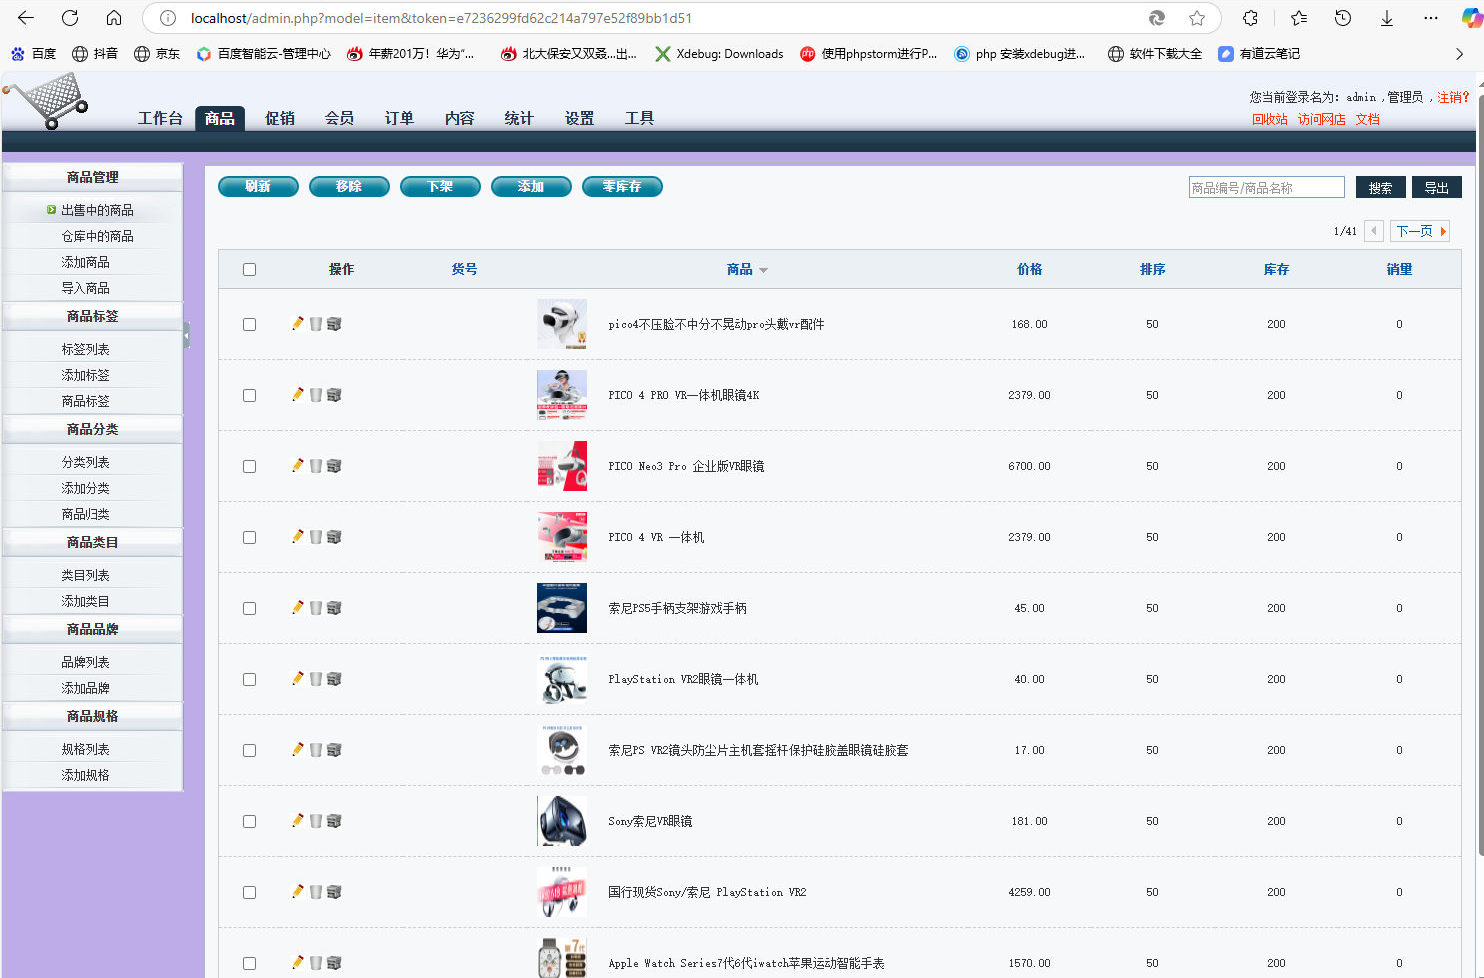The height and width of the screenshot is (978, 1484).
Task: Stock icon for PICO 4 PRO VR一体机眼镜4K row
Action: pyautogui.click(x=334, y=395)
